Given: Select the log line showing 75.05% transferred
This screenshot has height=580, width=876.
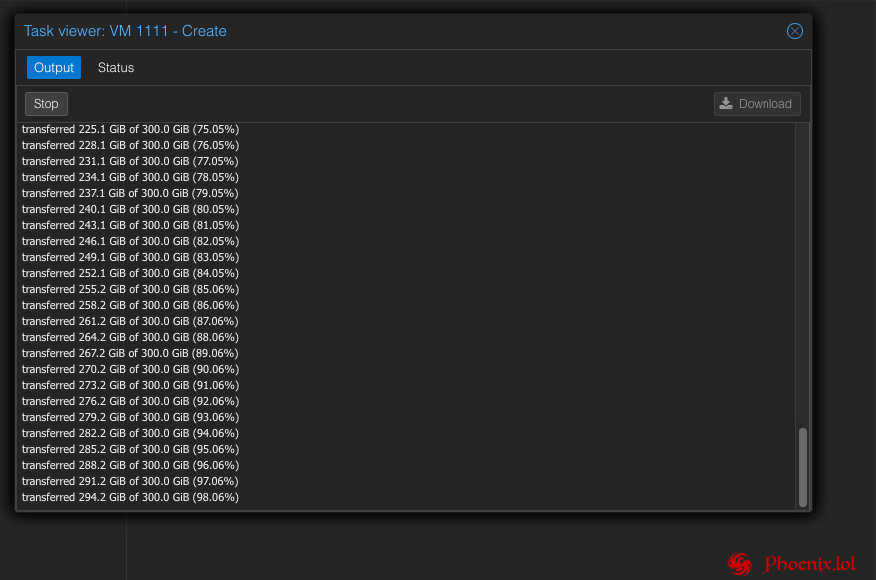Looking at the screenshot, I should [130, 129].
